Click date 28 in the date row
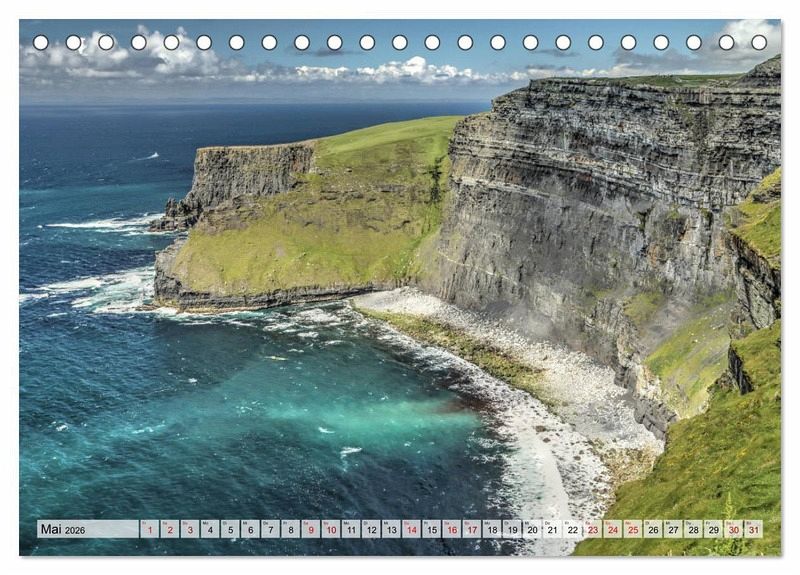800x575 pixels. [693, 530]
